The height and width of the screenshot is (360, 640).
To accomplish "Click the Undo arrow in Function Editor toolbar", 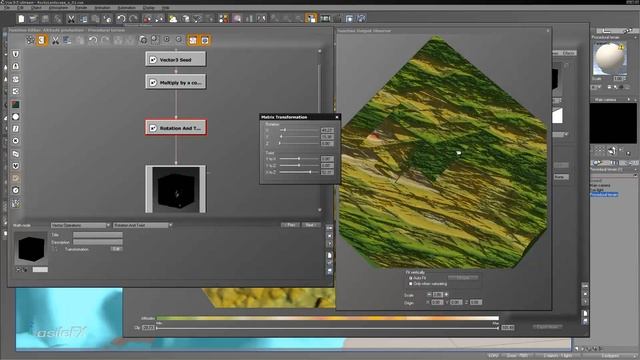I will (x=93, y=40).
